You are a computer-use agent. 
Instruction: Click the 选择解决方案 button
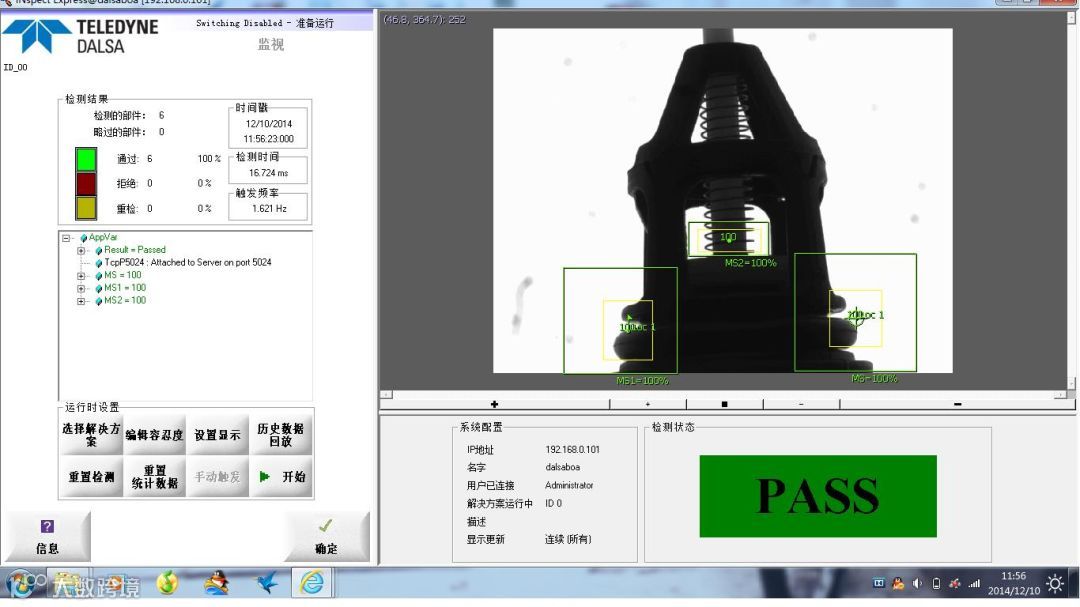91,435
